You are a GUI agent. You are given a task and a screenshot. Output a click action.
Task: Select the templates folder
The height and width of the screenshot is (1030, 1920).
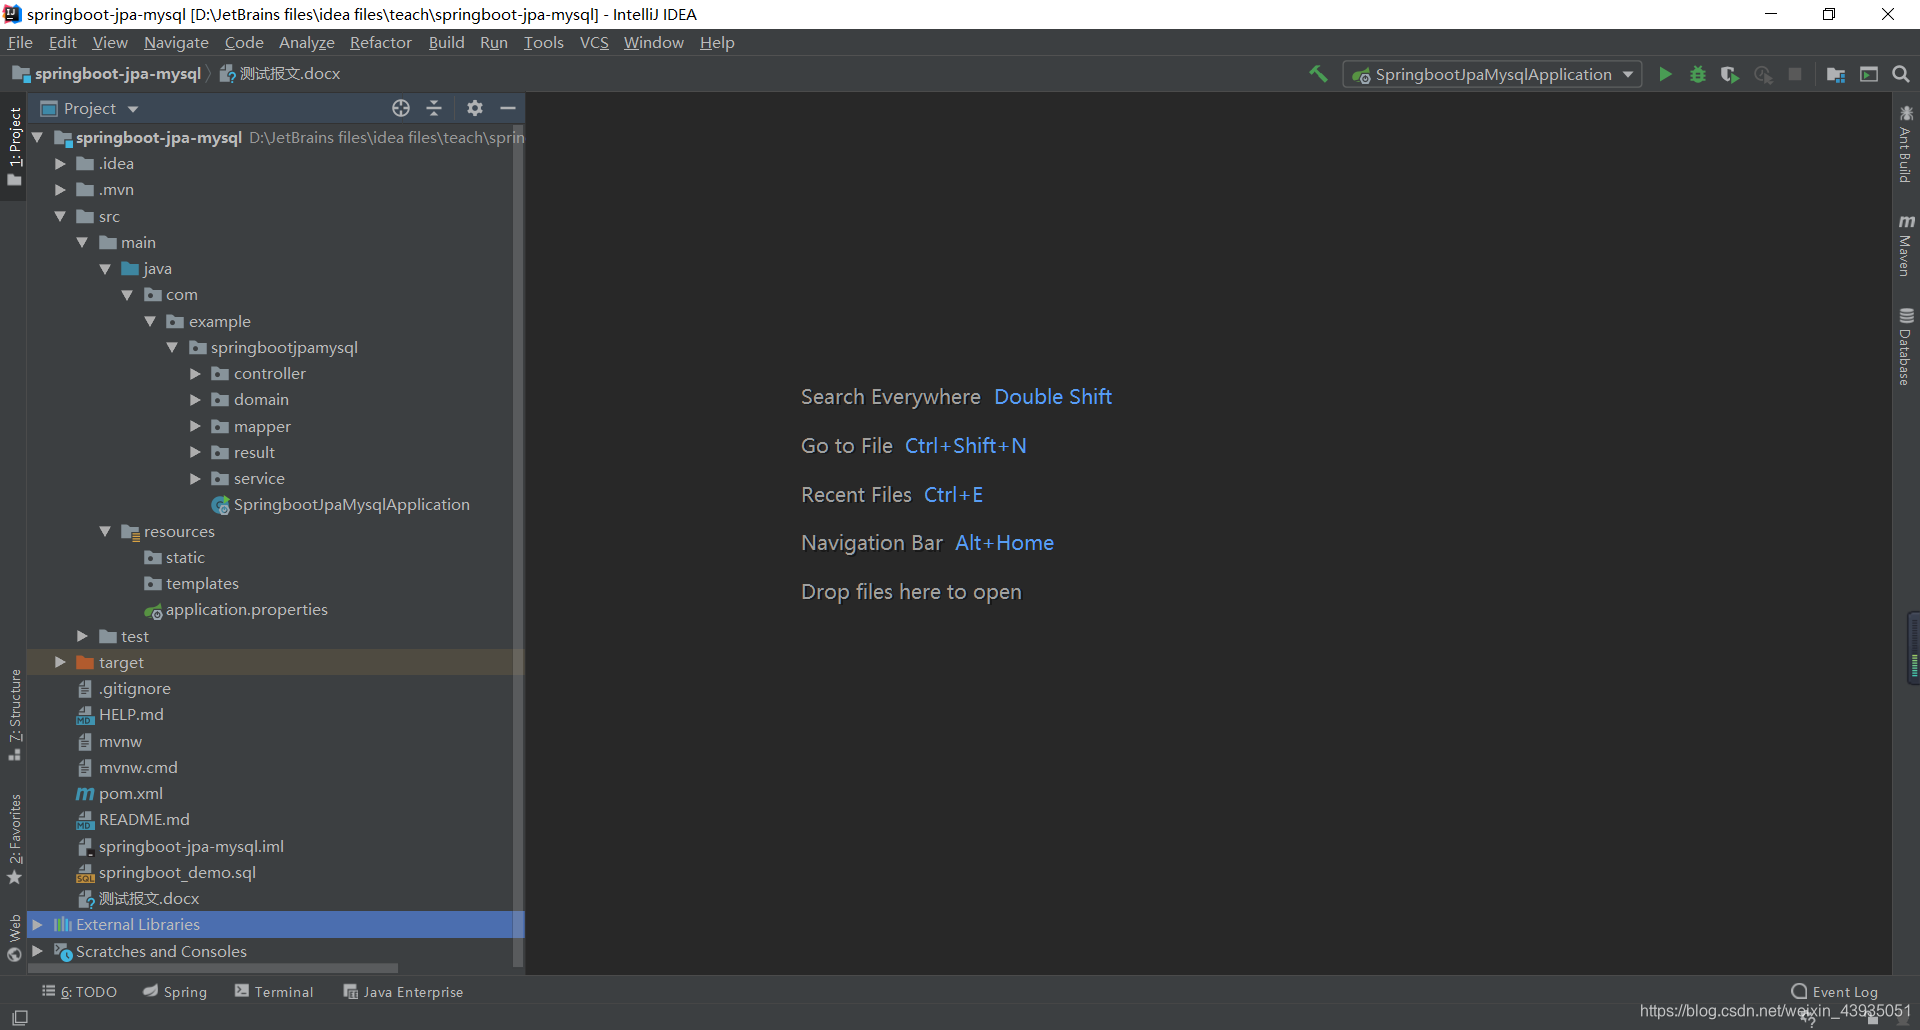tap(191, 584)
